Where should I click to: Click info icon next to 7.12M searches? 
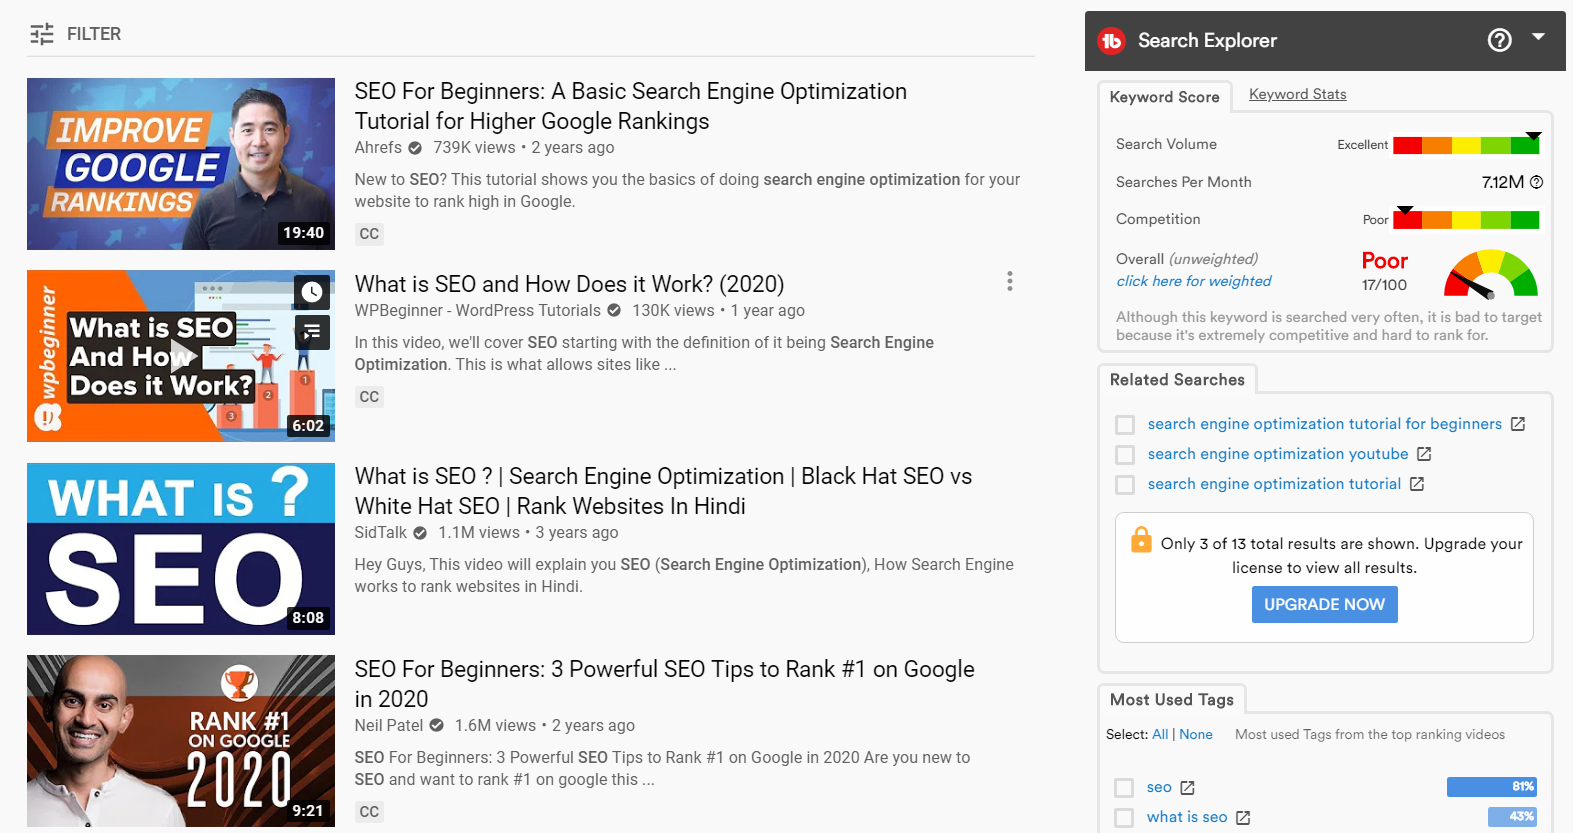pos(1537,182)
